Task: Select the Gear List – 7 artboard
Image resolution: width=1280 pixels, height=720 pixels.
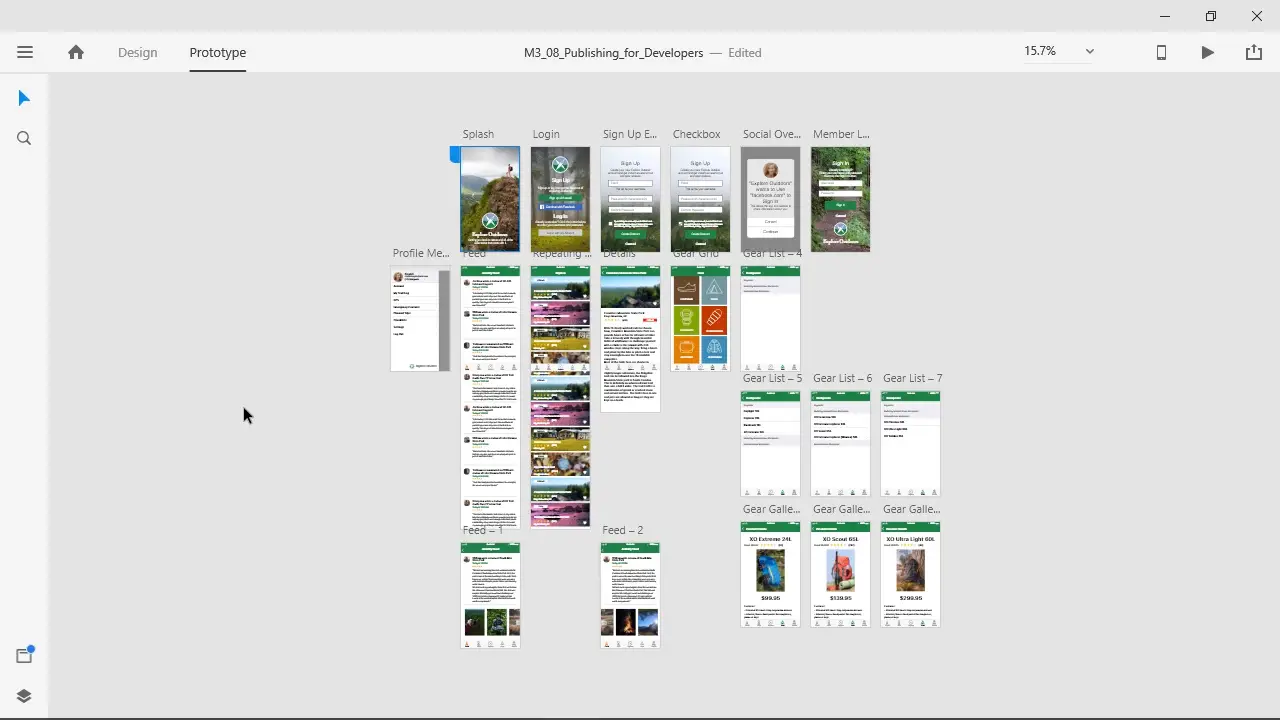Action: tap(910, 444)
